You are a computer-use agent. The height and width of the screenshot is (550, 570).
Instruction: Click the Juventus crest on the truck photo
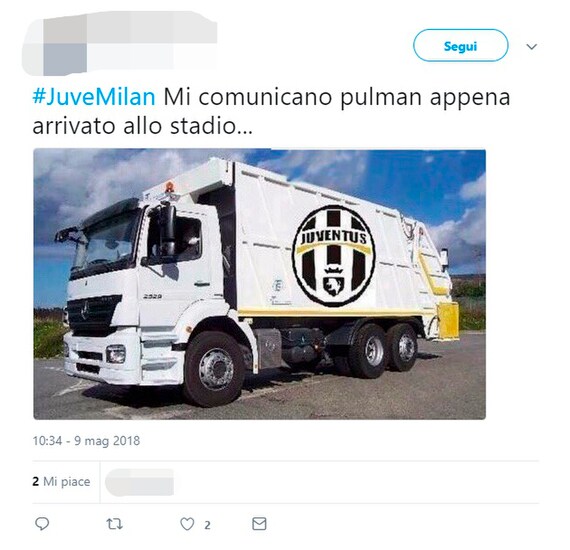pos(334,255)
